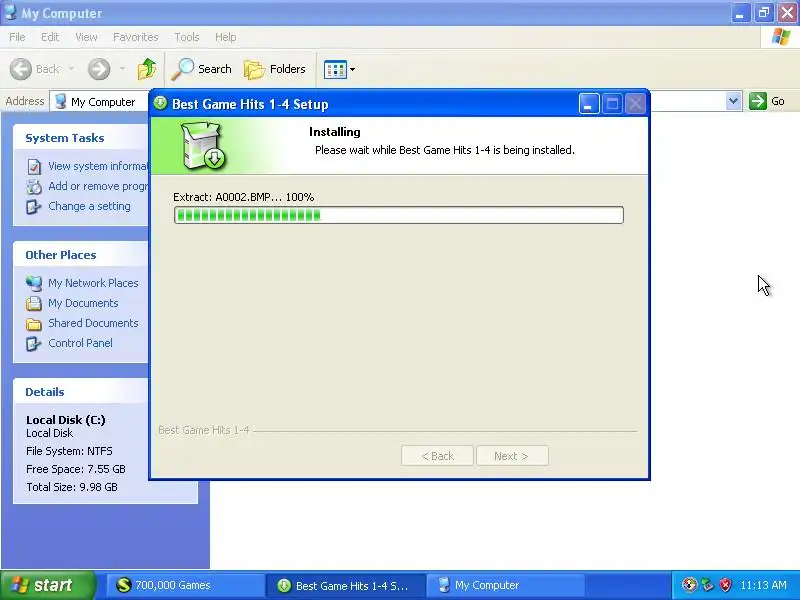Image resolution: width=800 pixels, height=600 pixels.
Task: Click View system information task link
Action: coord(98,166)
